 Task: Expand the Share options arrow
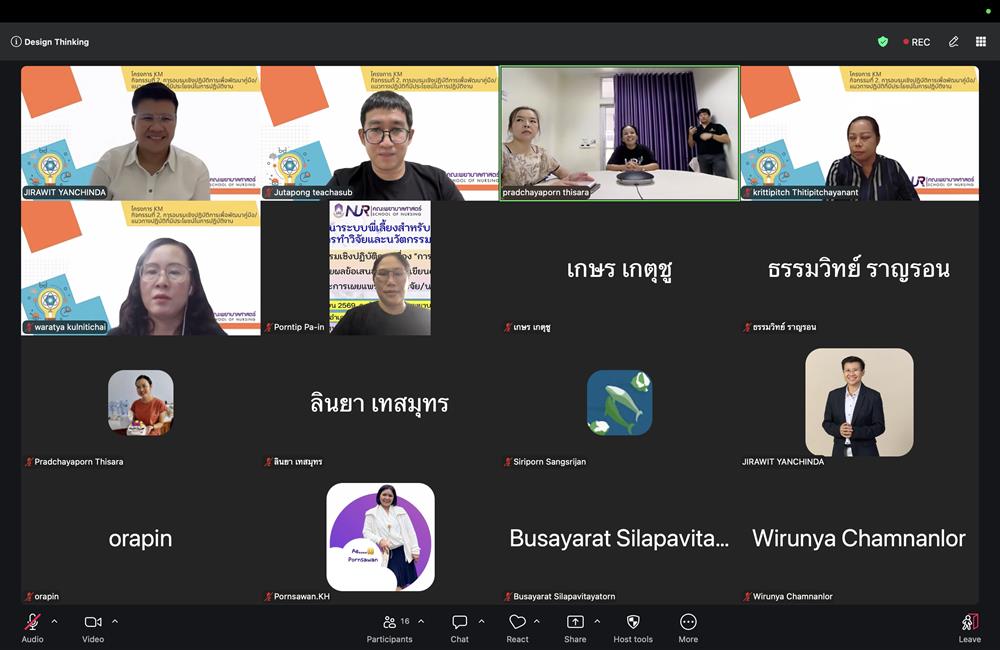click(x=597, y=621)
